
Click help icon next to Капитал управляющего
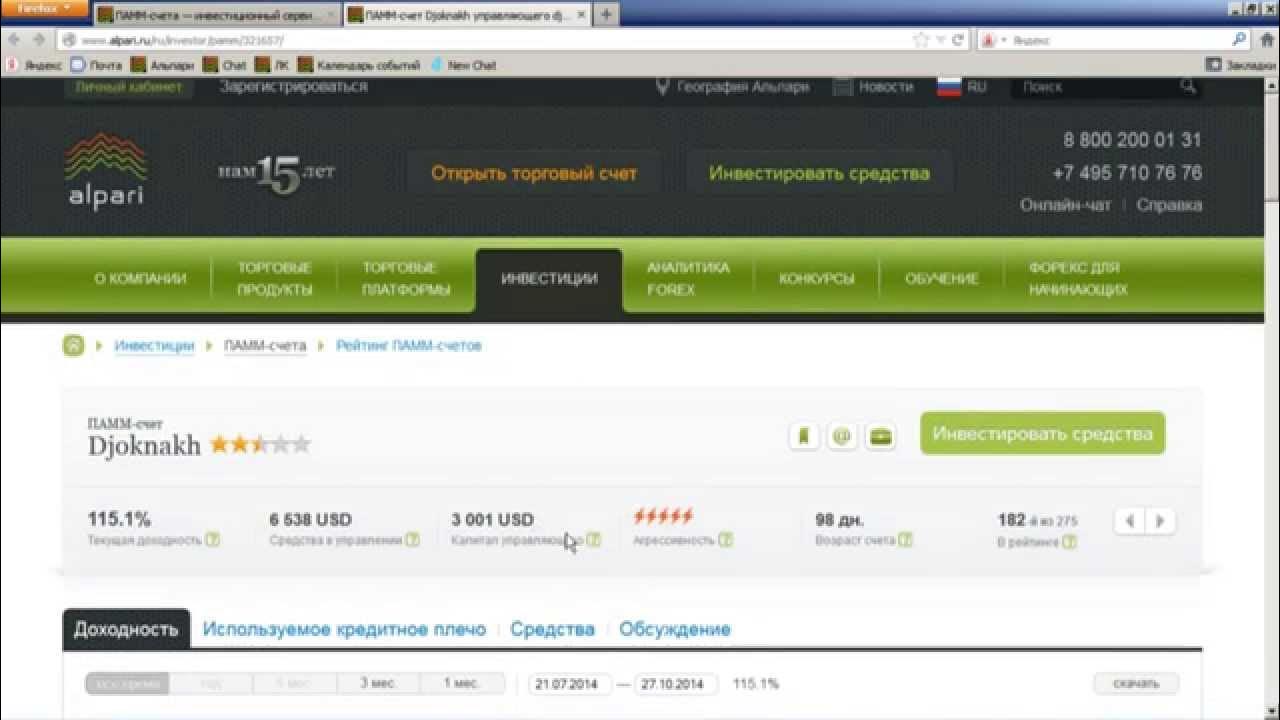[594, 540]
